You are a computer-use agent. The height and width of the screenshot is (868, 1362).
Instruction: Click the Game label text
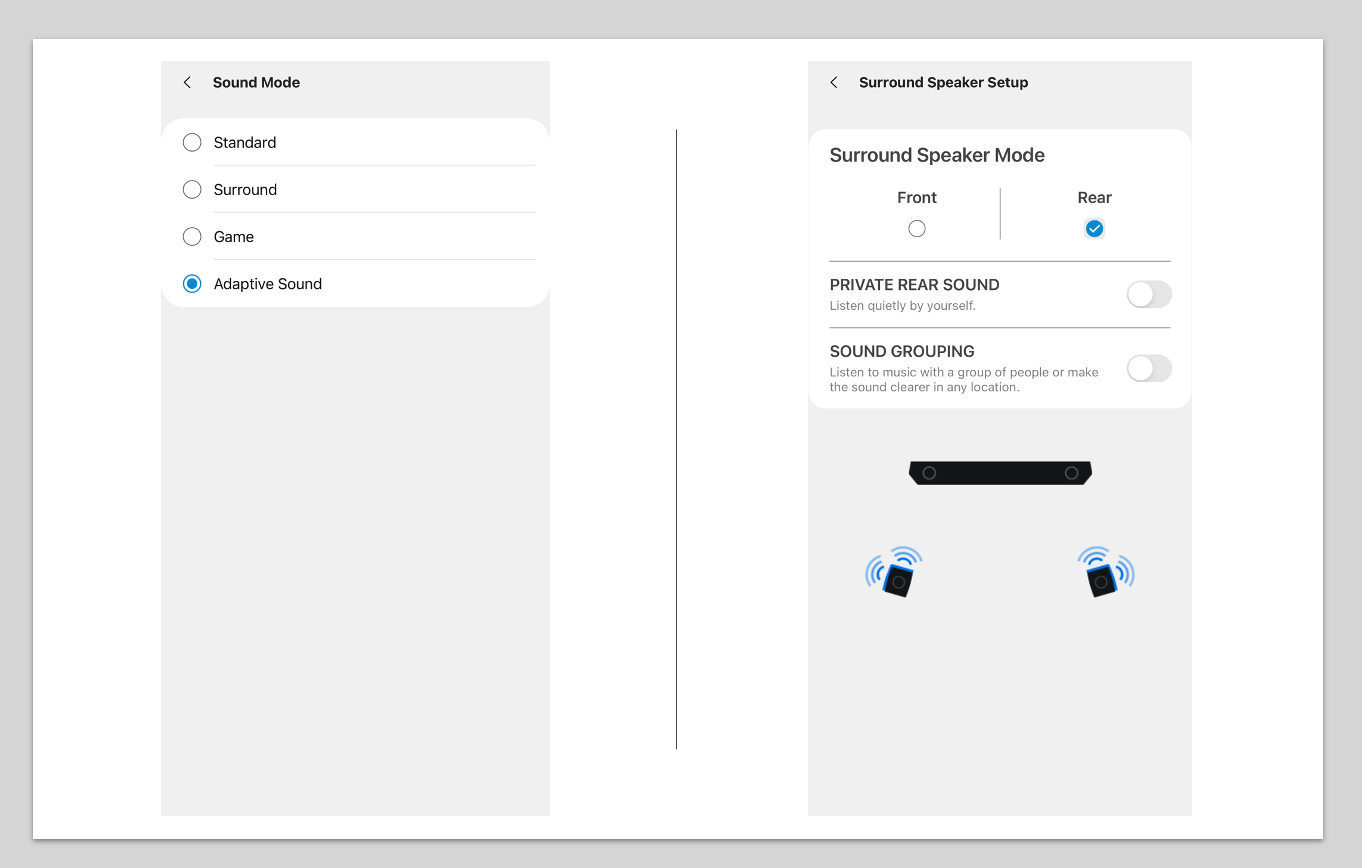[x=234, y=237]
